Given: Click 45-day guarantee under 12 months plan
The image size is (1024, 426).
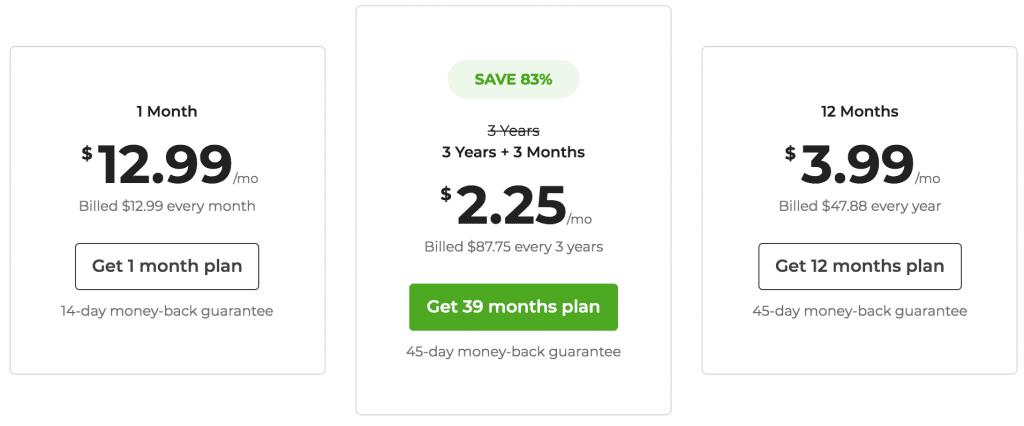Looking at the screenshot, I should pyautogui.click(x=859, y=311).
